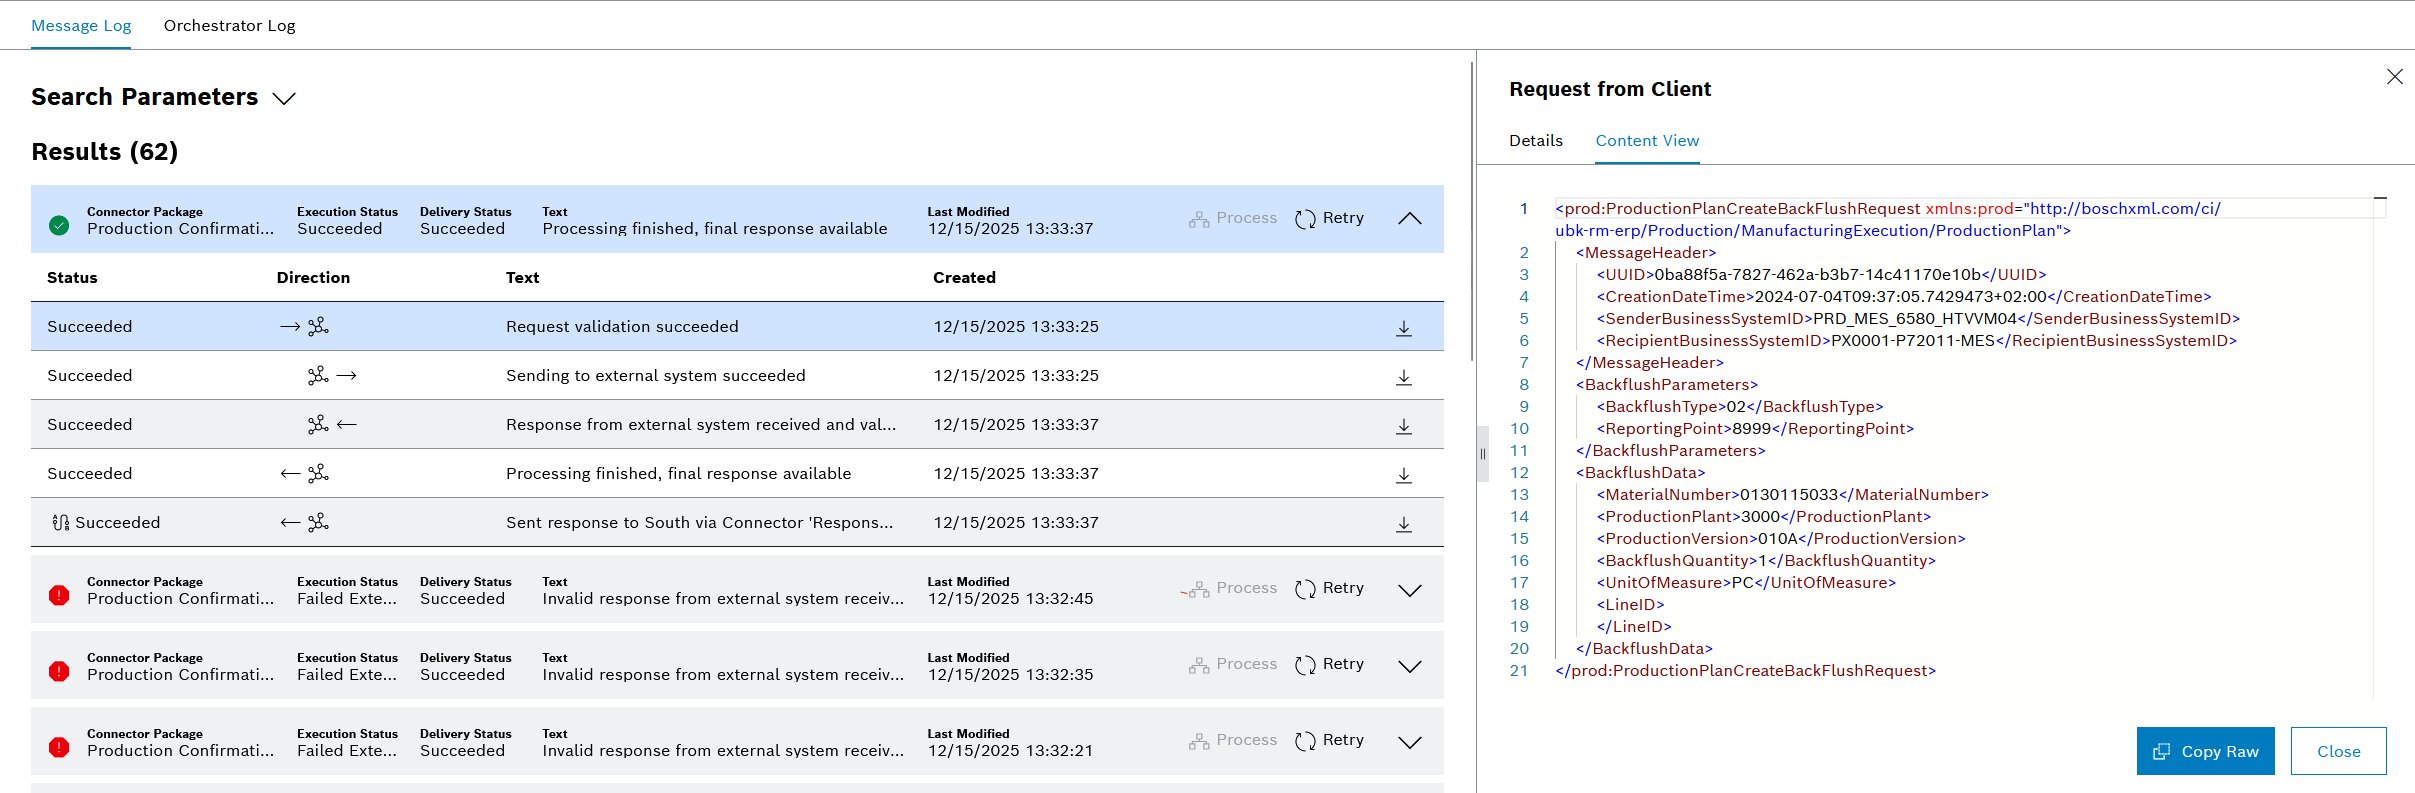Viewport: 2415px width, 793px height.
Task: Download the Sending to external system message
Action: click(x=1403, y=377)
